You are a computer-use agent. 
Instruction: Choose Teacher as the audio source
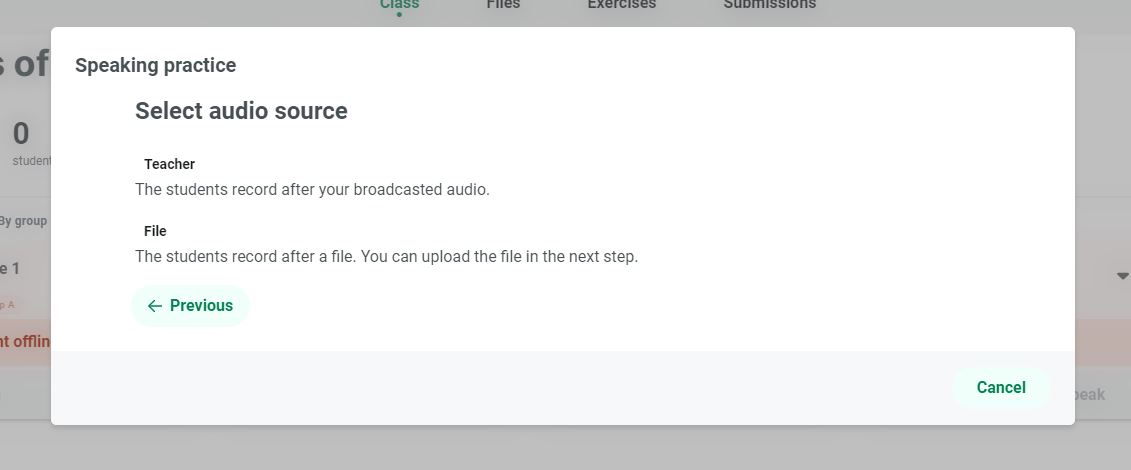169,164
